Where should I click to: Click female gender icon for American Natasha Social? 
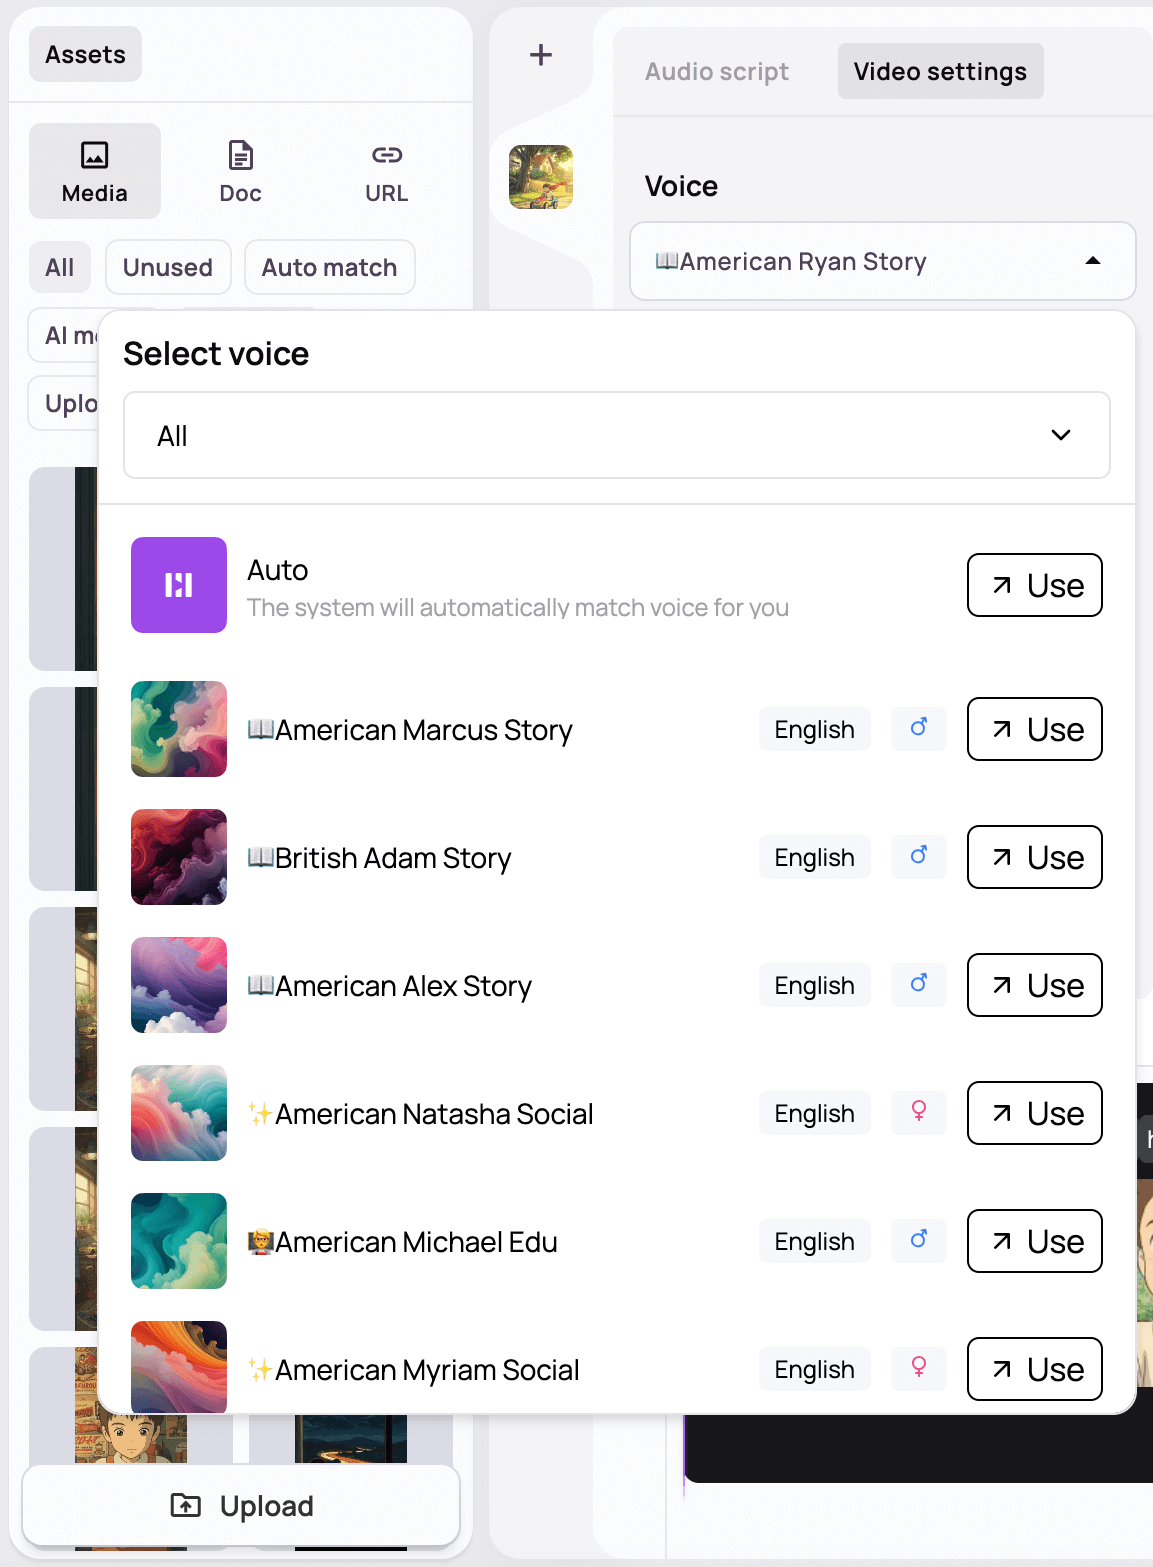pos(919,1113)
